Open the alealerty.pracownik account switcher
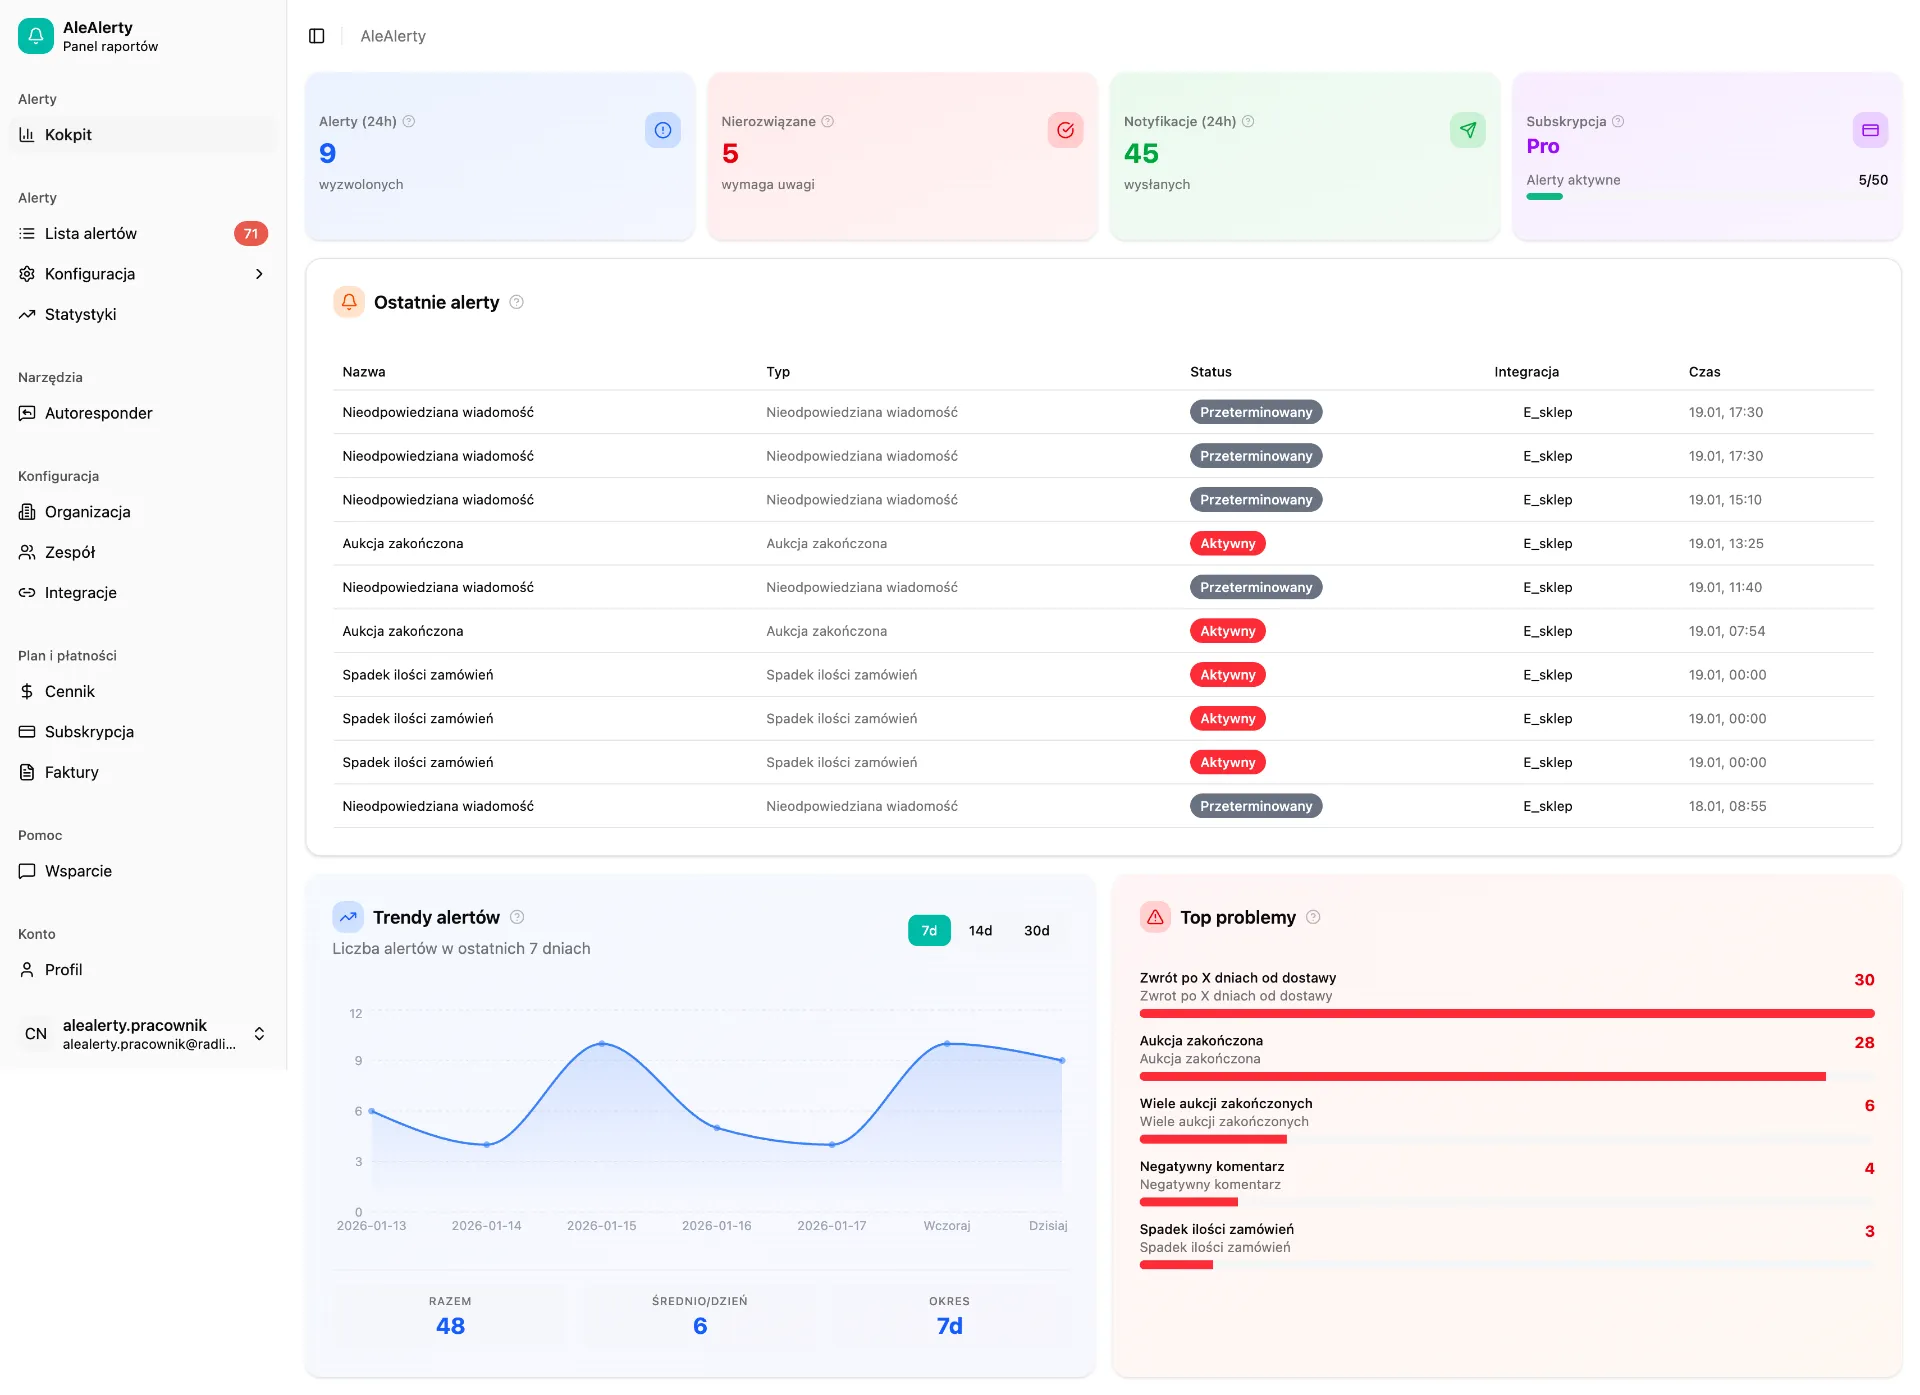The height and width of the screenshot is (1395, 1920). click(x=143, y=1034)
